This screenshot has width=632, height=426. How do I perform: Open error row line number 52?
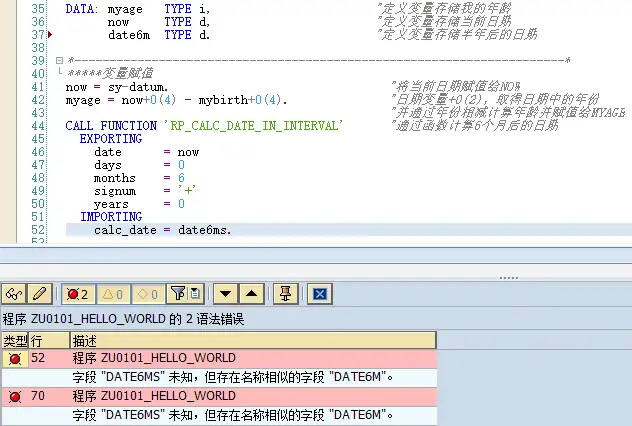[x=38, y=358]
